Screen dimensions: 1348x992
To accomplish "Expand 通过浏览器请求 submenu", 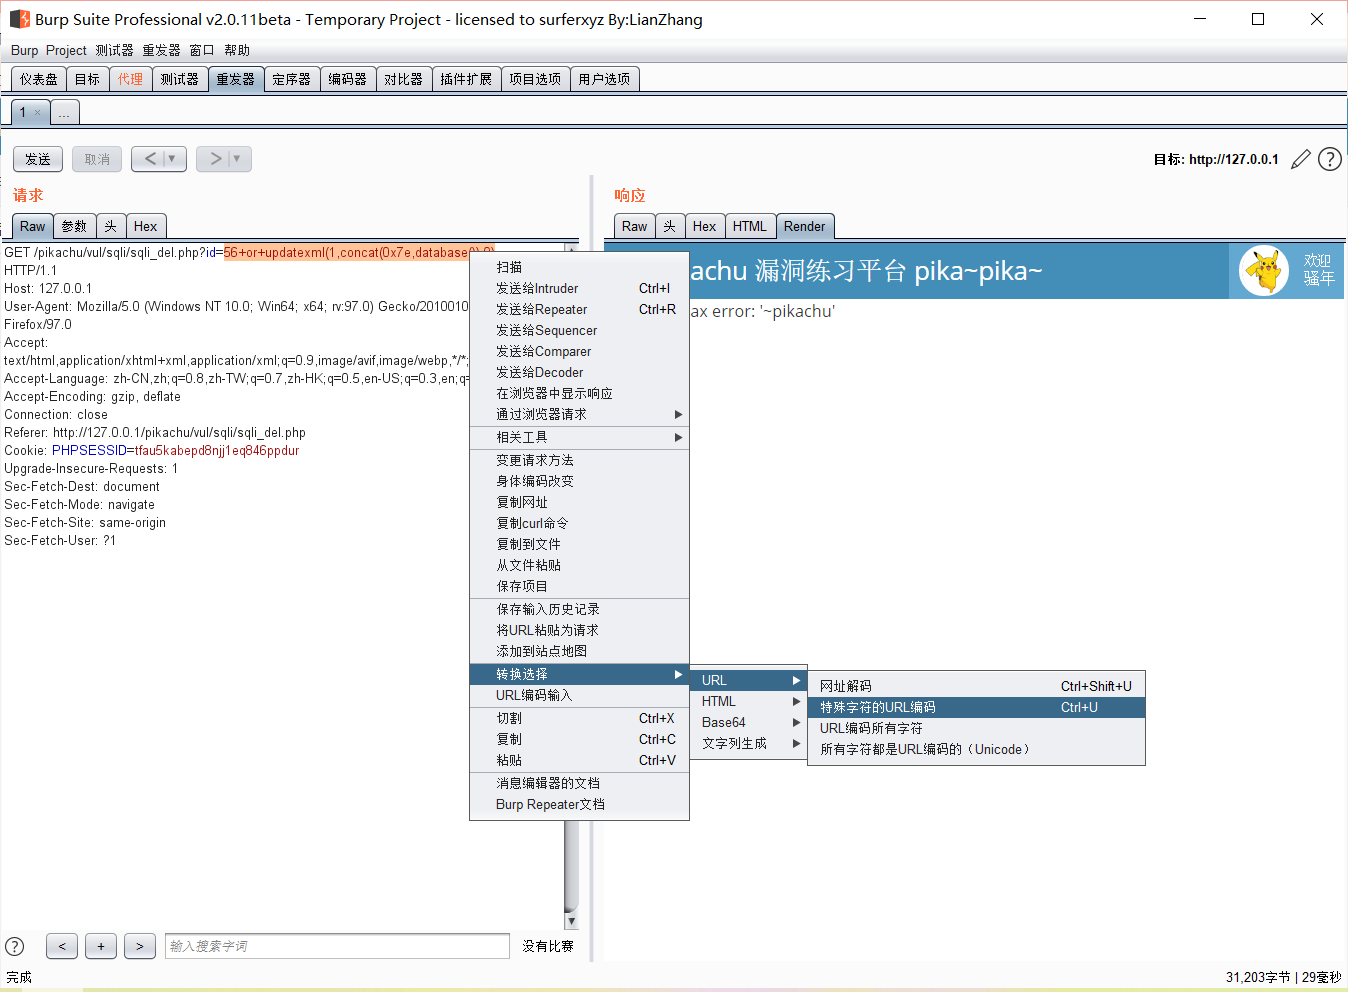I will 579,414.
